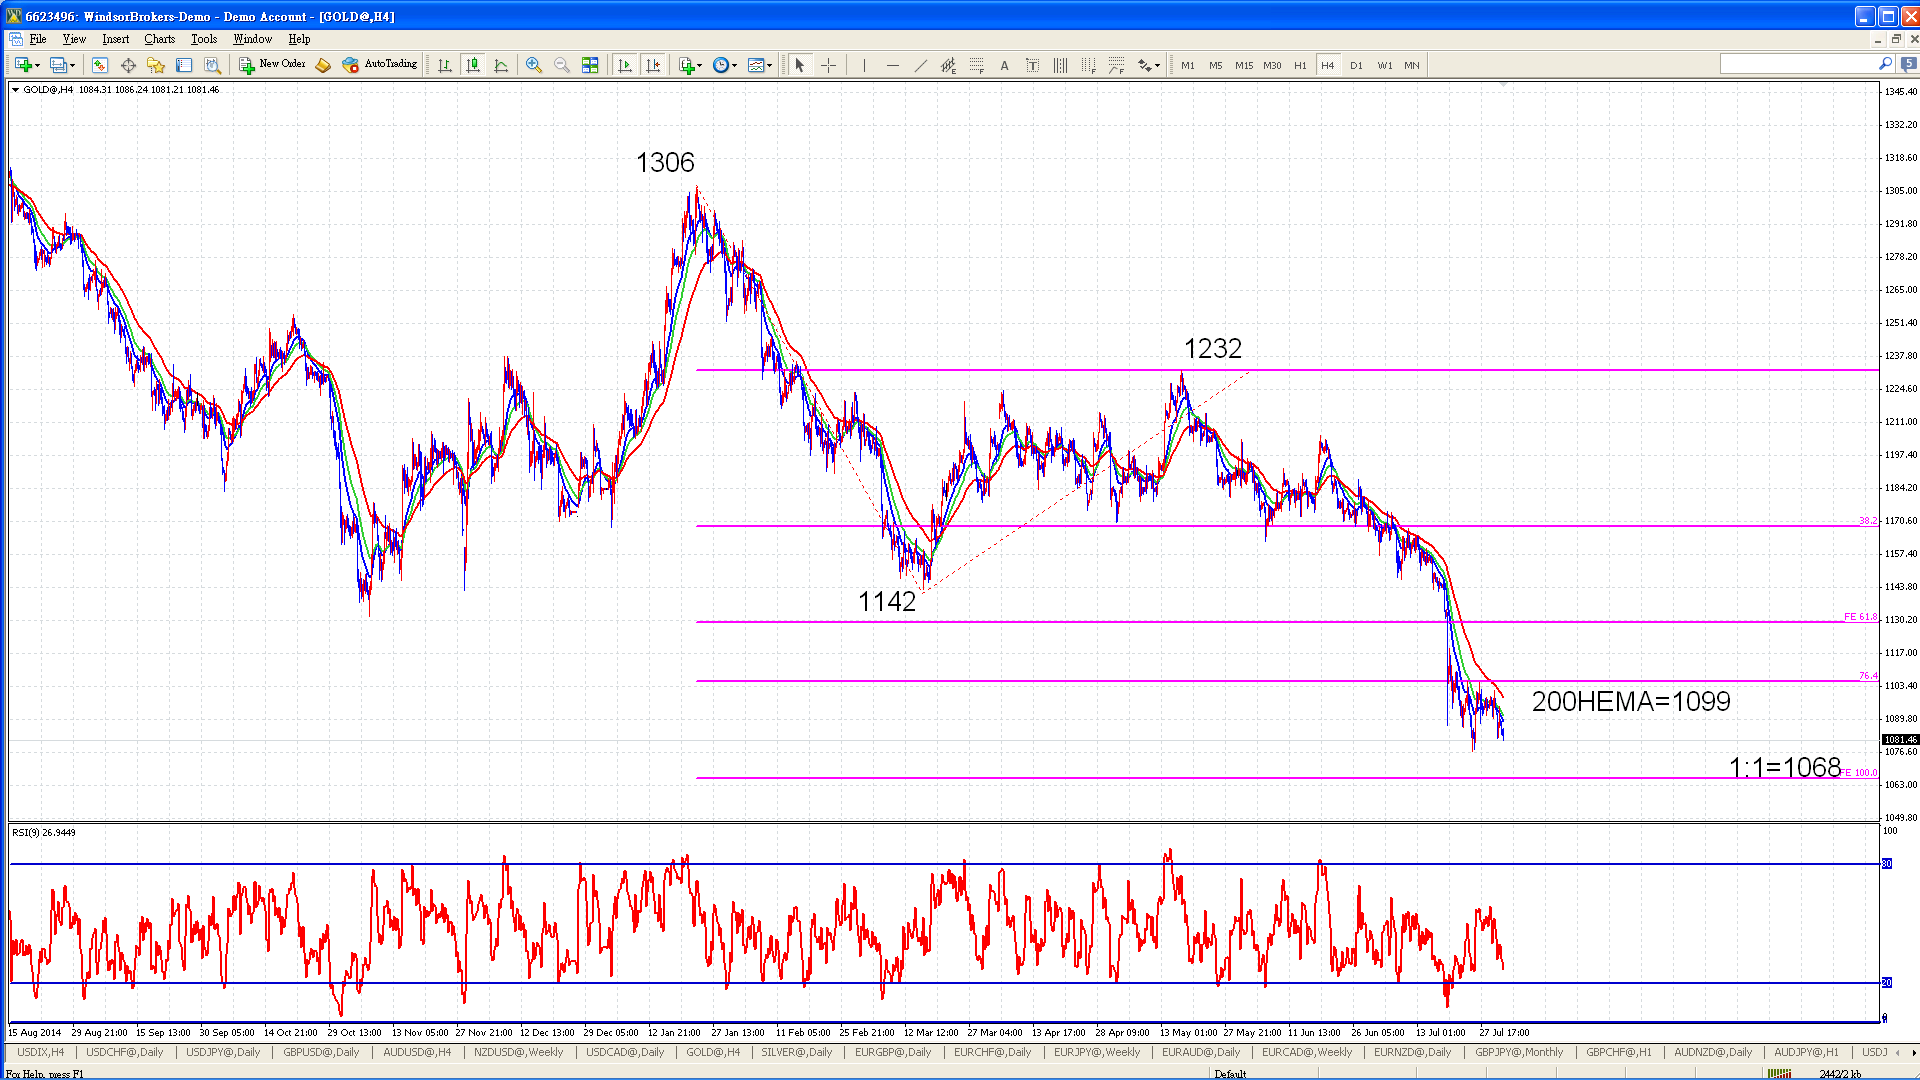Zoom out on the chart
Image resolution: width=1920 pixels, height=1080 pixels.
pyautogui.click(x=562, y=65)
